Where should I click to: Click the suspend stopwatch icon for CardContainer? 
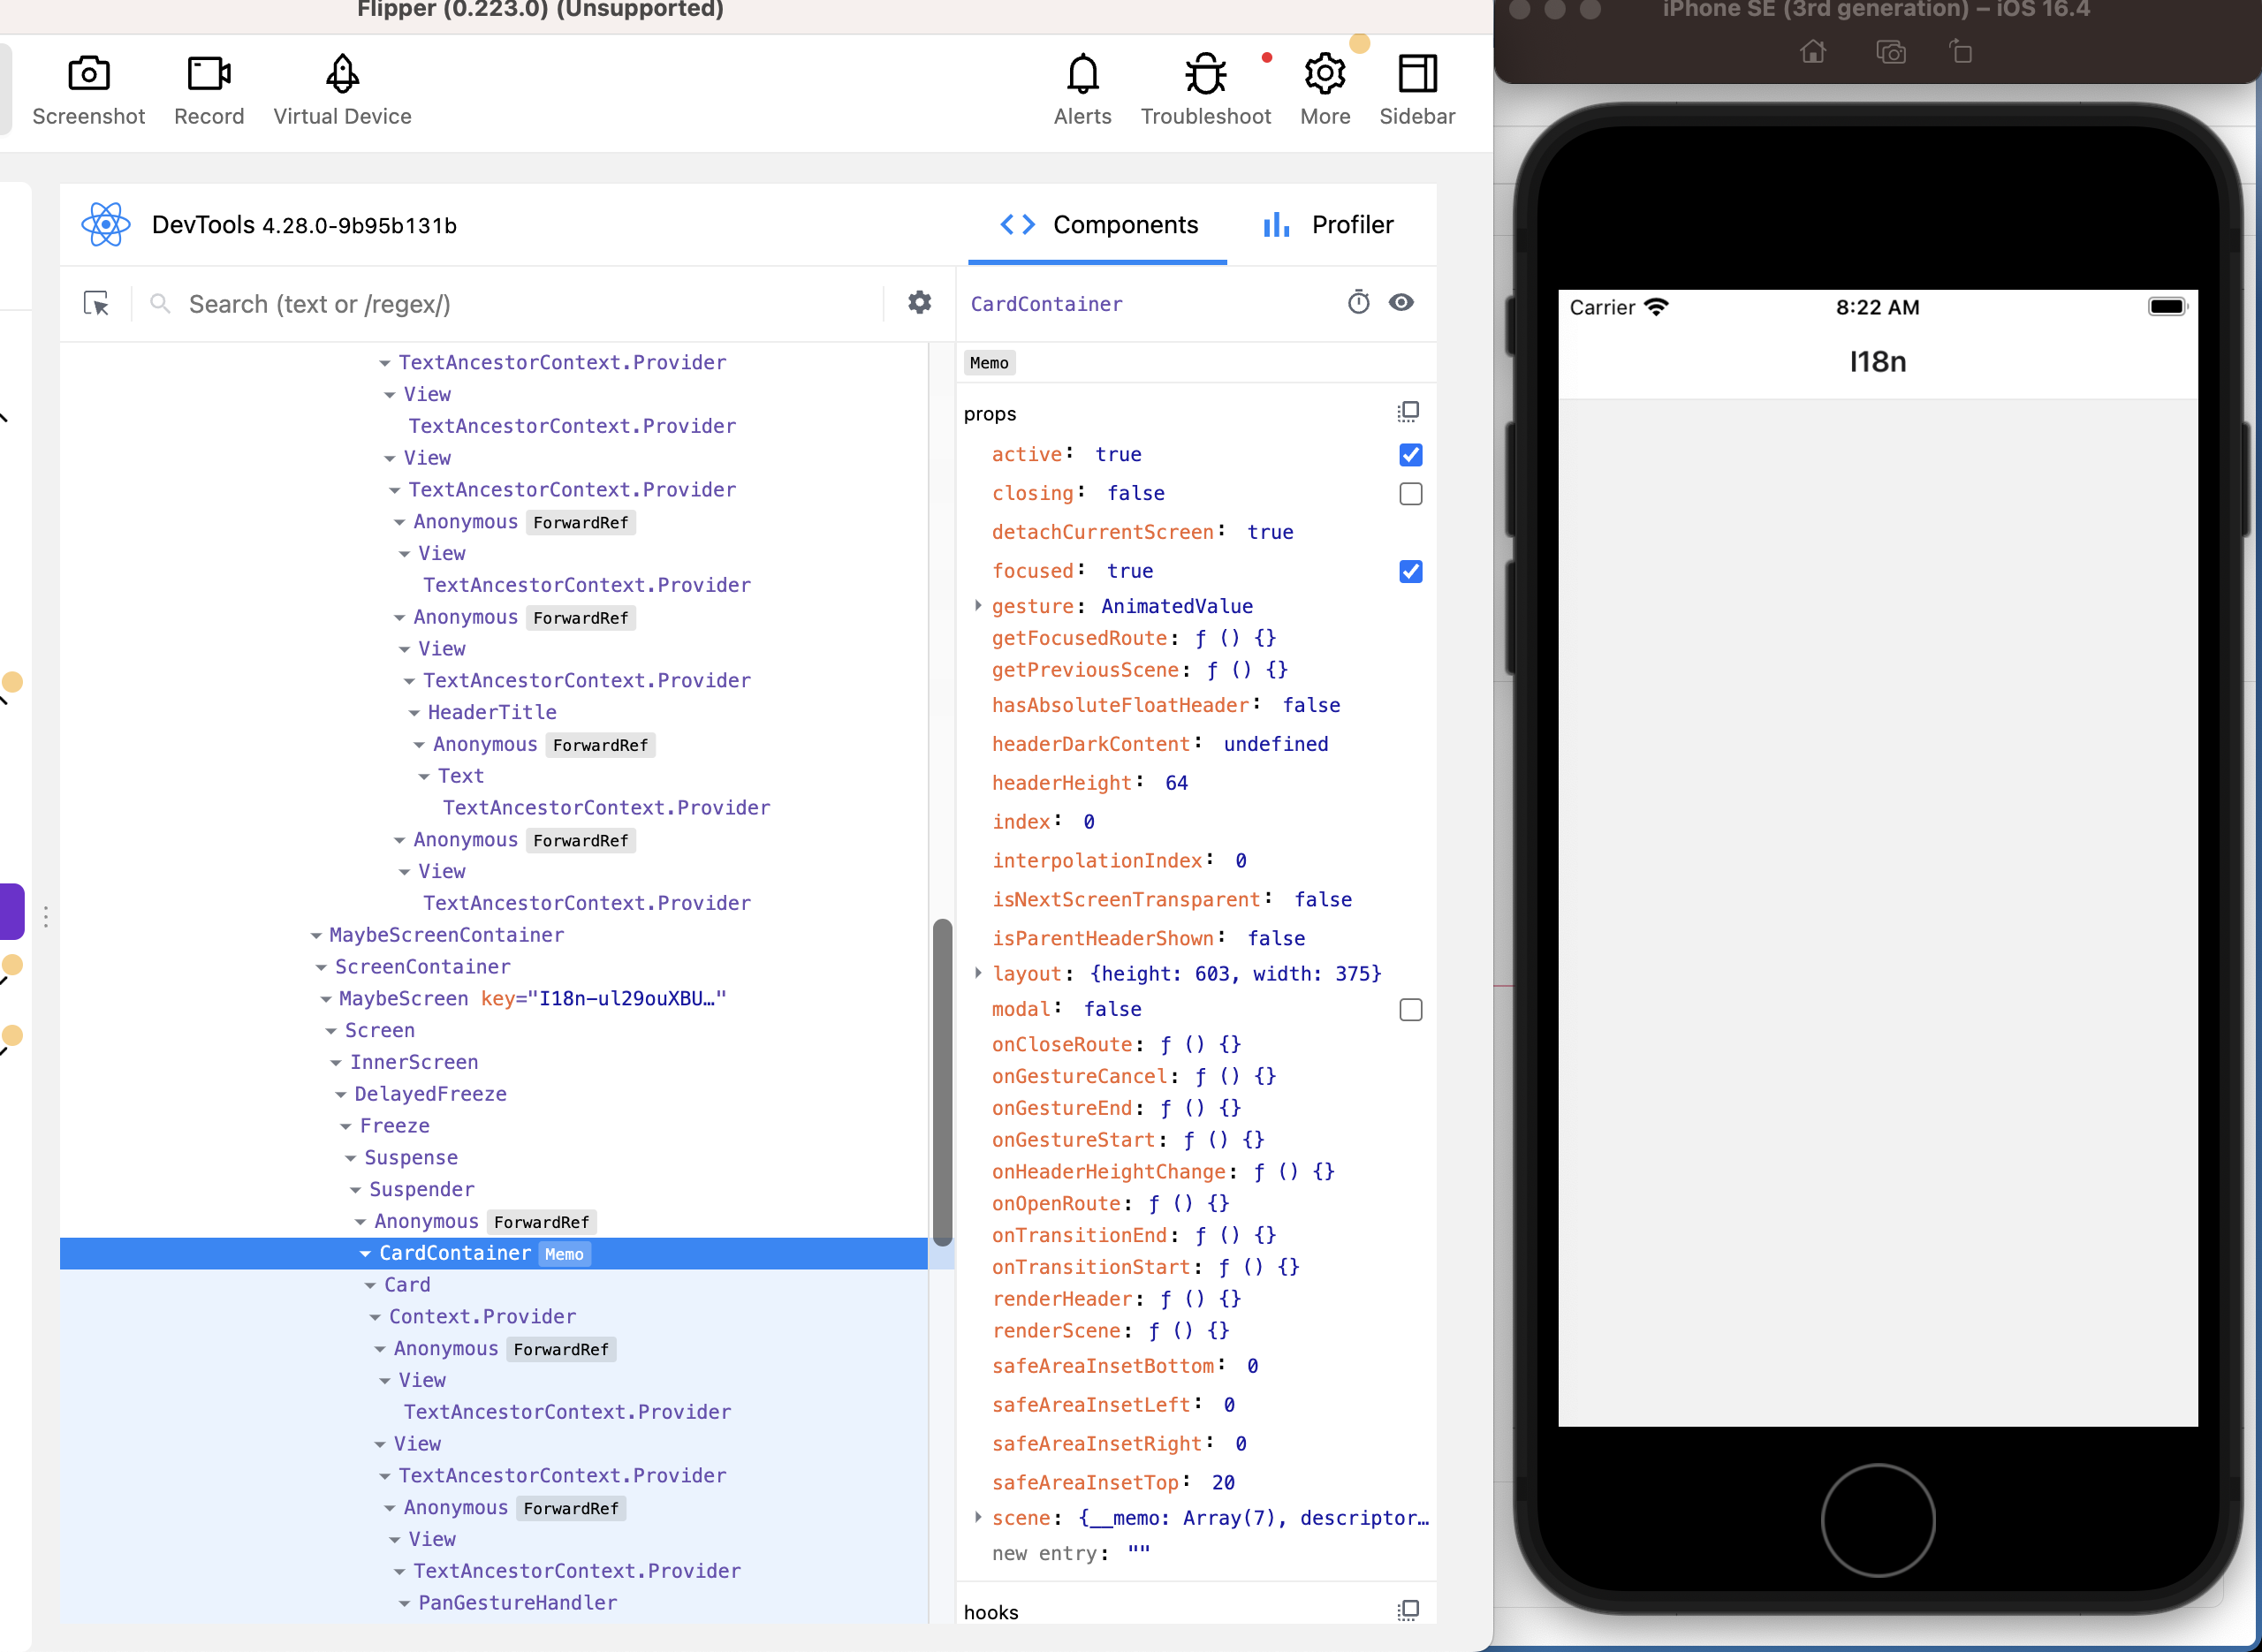(1358, 303)
